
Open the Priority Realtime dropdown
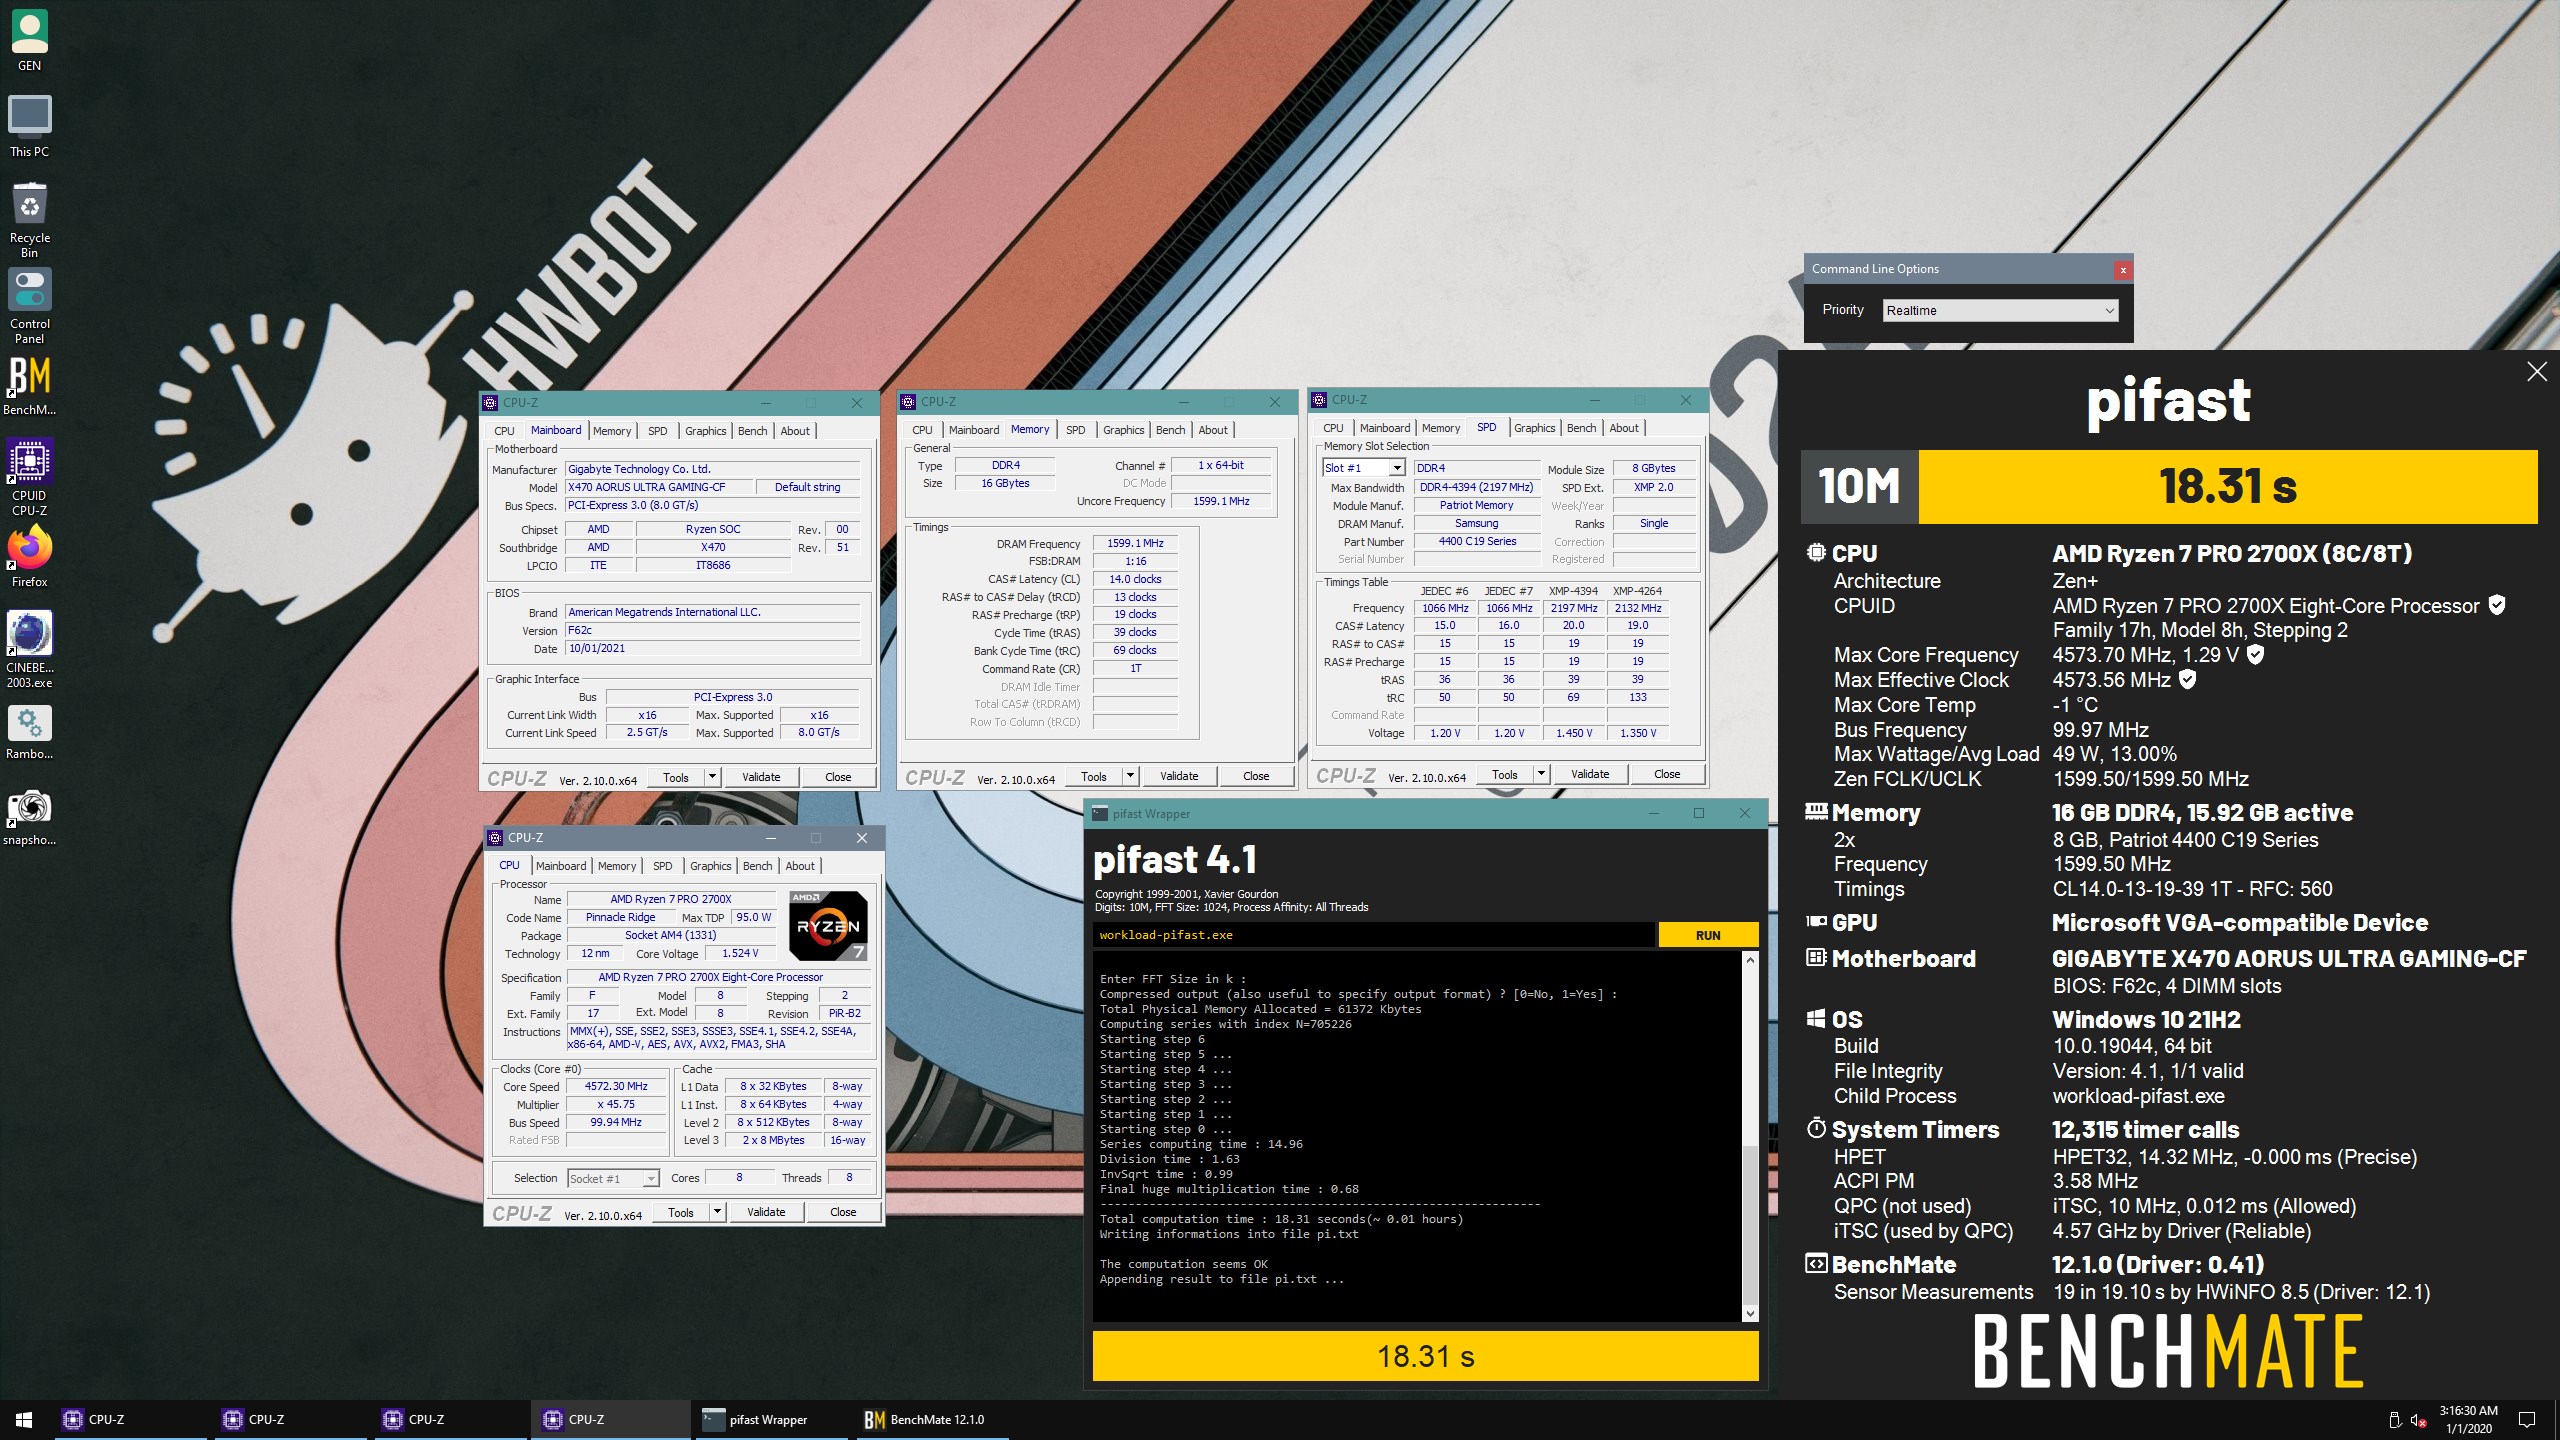(2000, 310)
